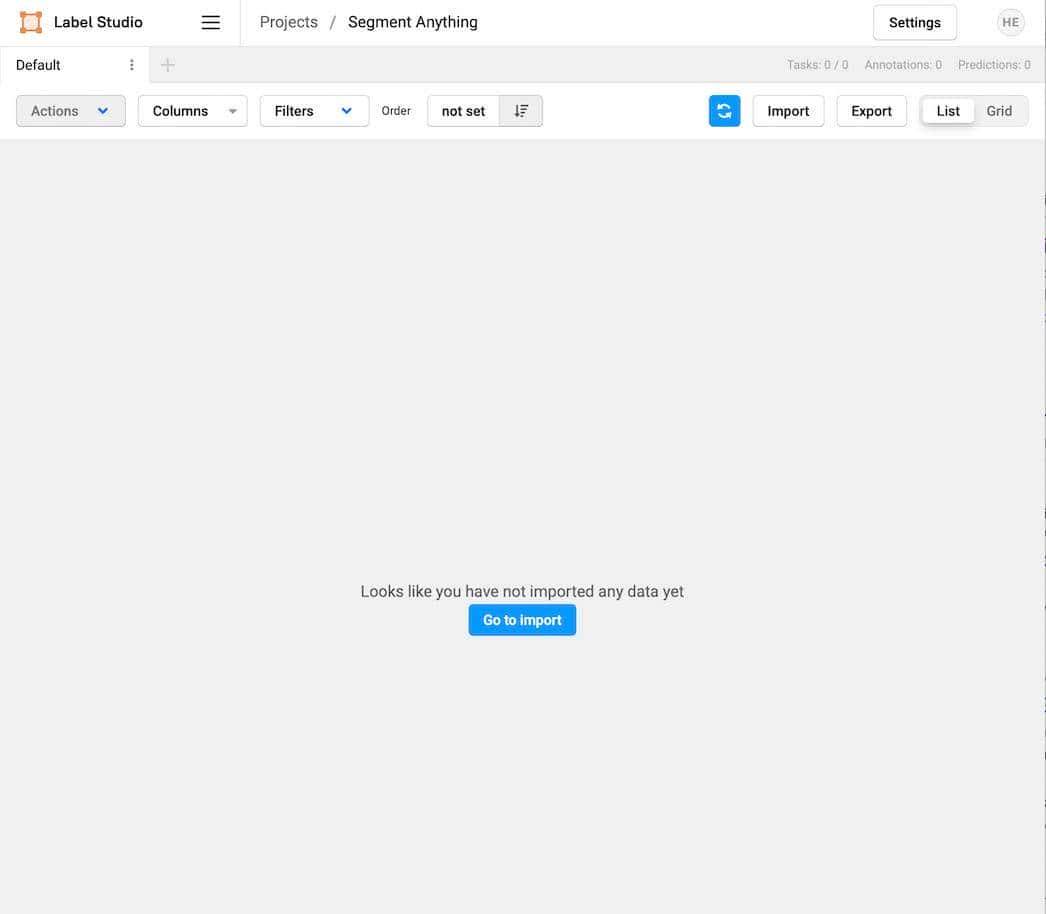Add a new tab with plus icon

[x=167, y=65]
